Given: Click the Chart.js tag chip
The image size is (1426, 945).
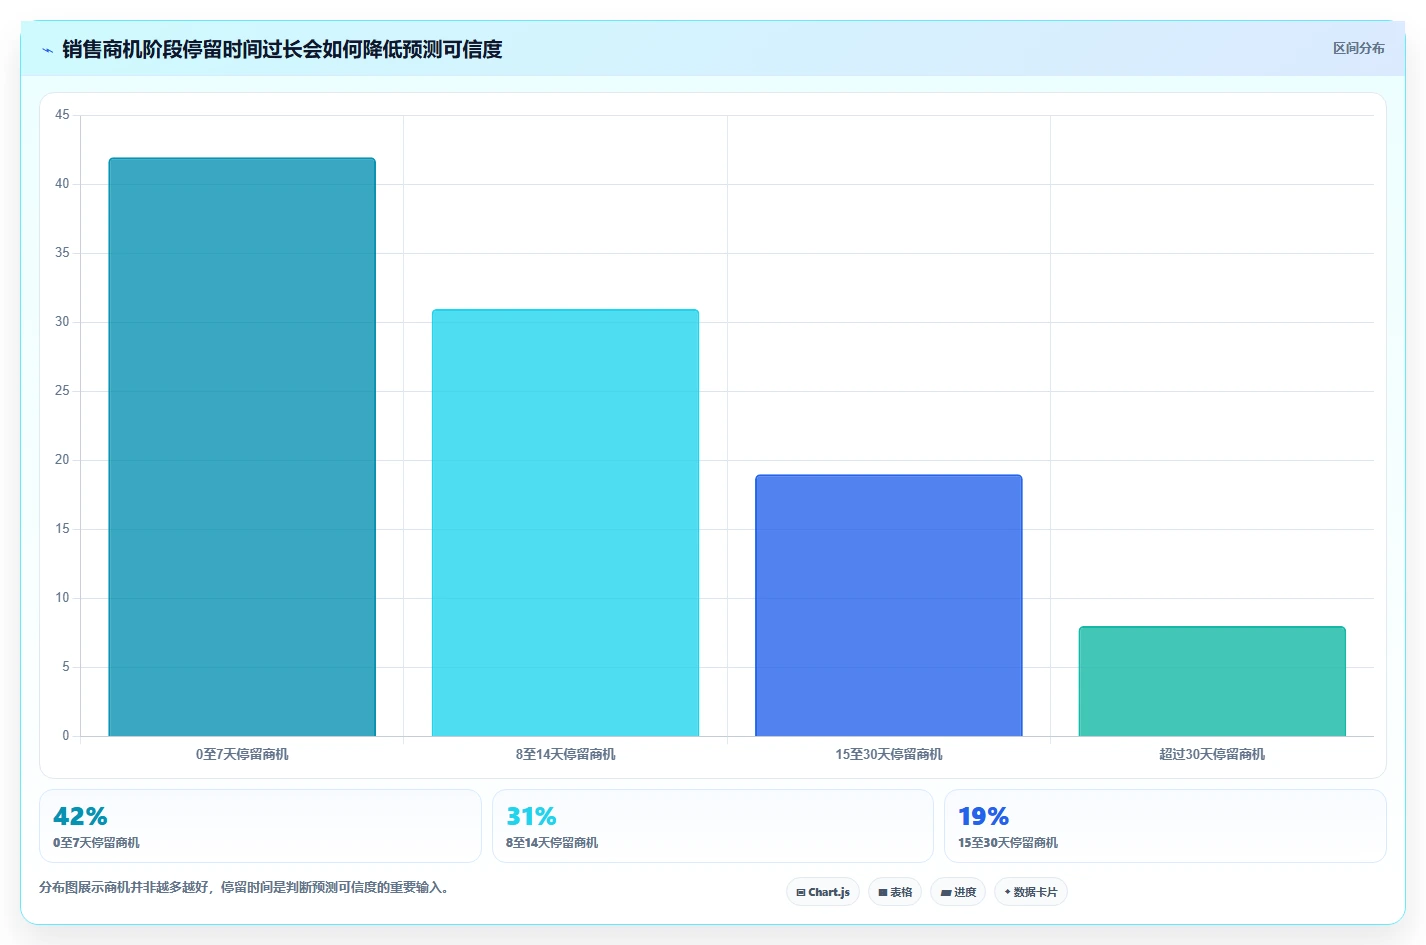Looking at the screenshot, I should point(823,892).
